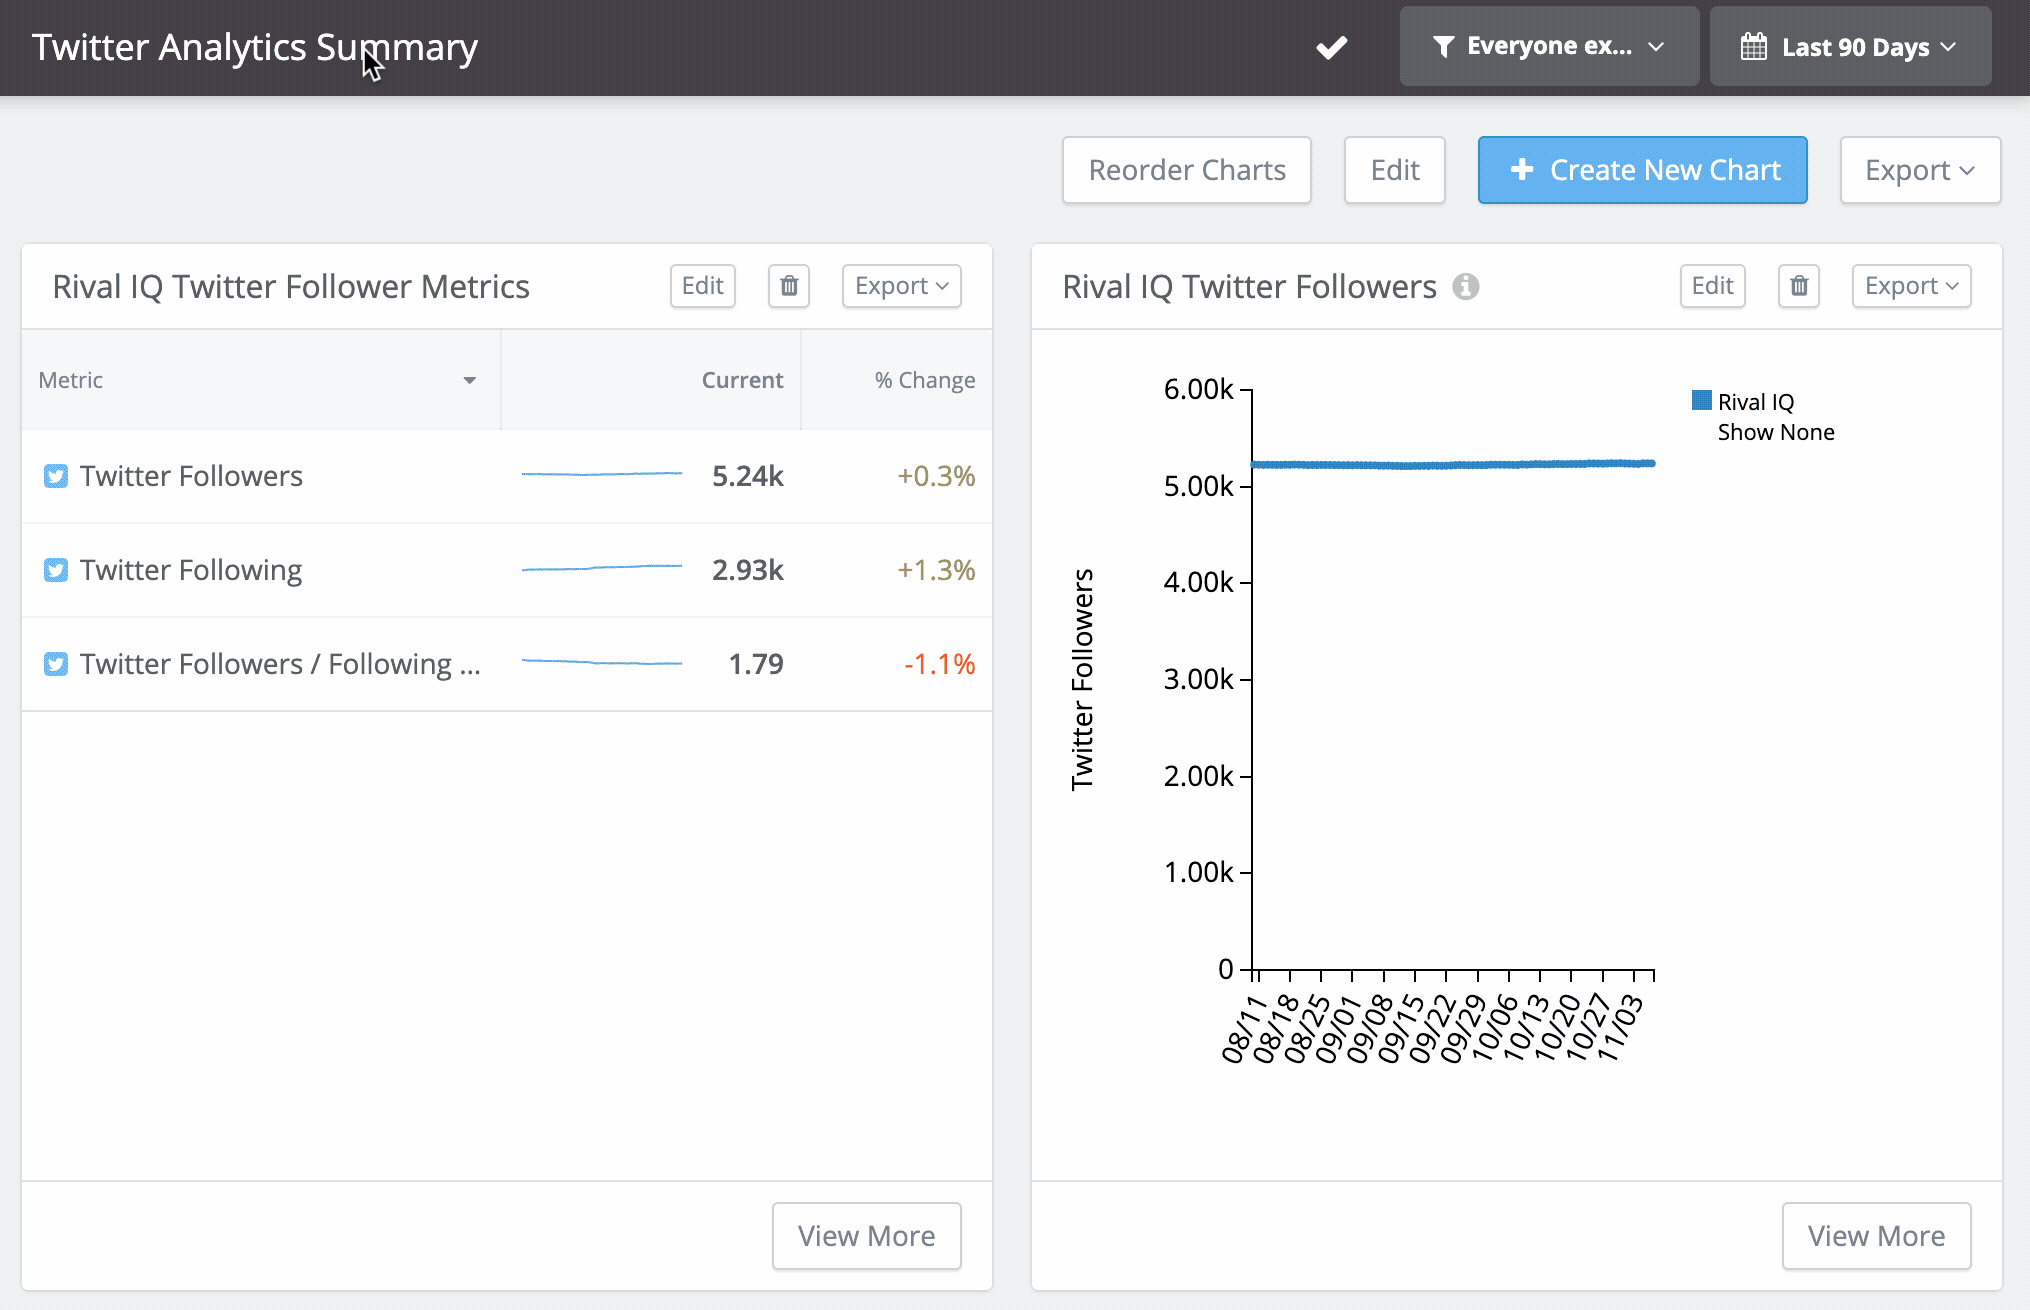Open Export menu in Follower Metrics panel
Image resolution: width=2030 pixels, height=1310 pixels.
902,286
